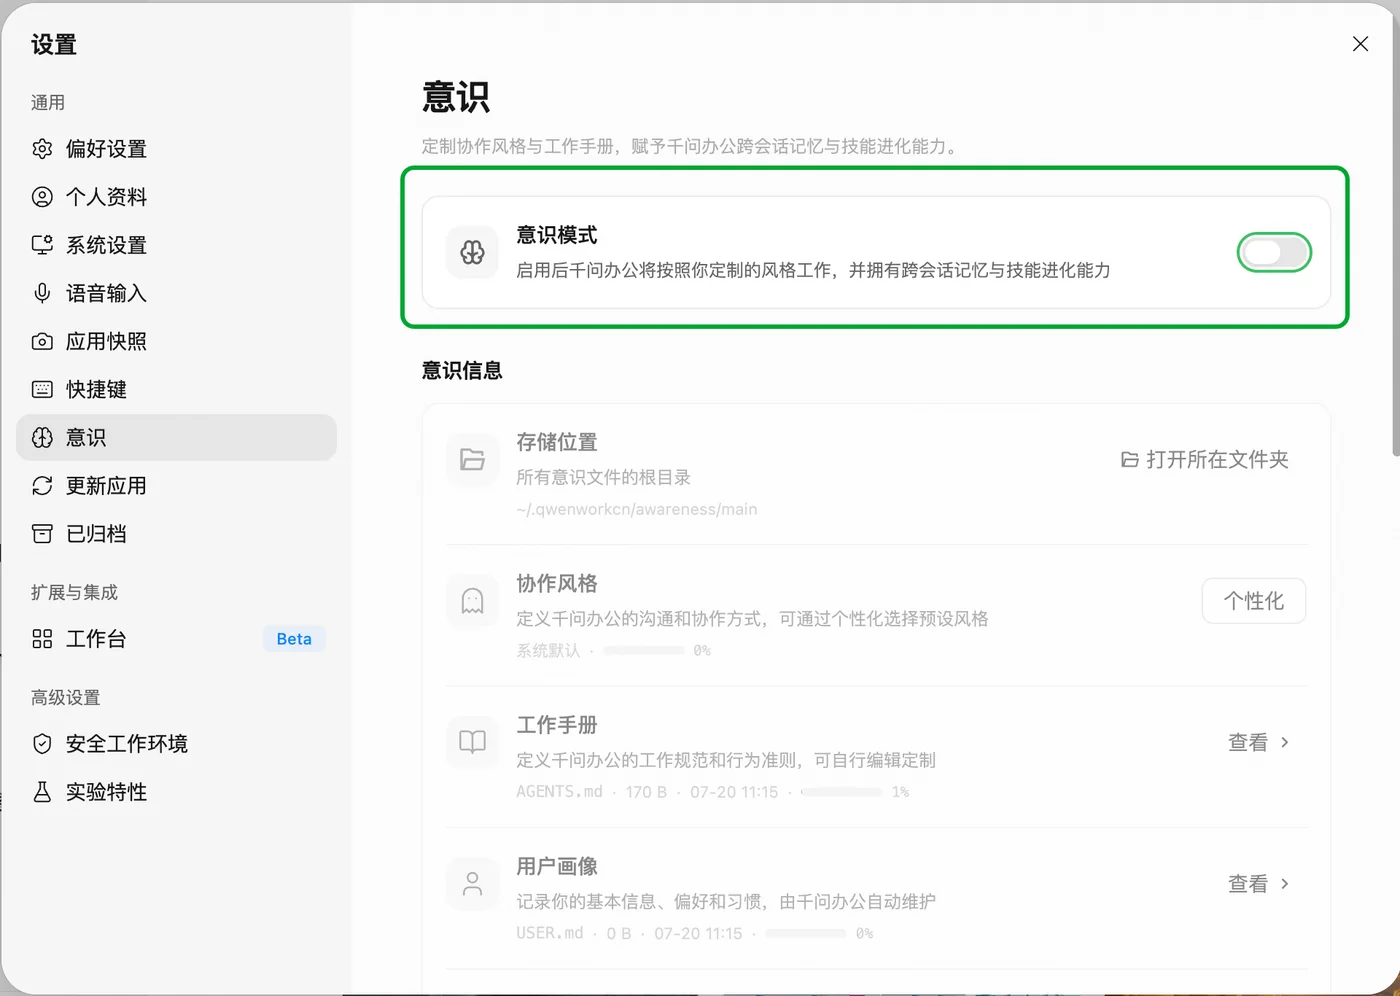Open the 偏好设置 settings page
Screen dimensions: 1400x996
176,149
